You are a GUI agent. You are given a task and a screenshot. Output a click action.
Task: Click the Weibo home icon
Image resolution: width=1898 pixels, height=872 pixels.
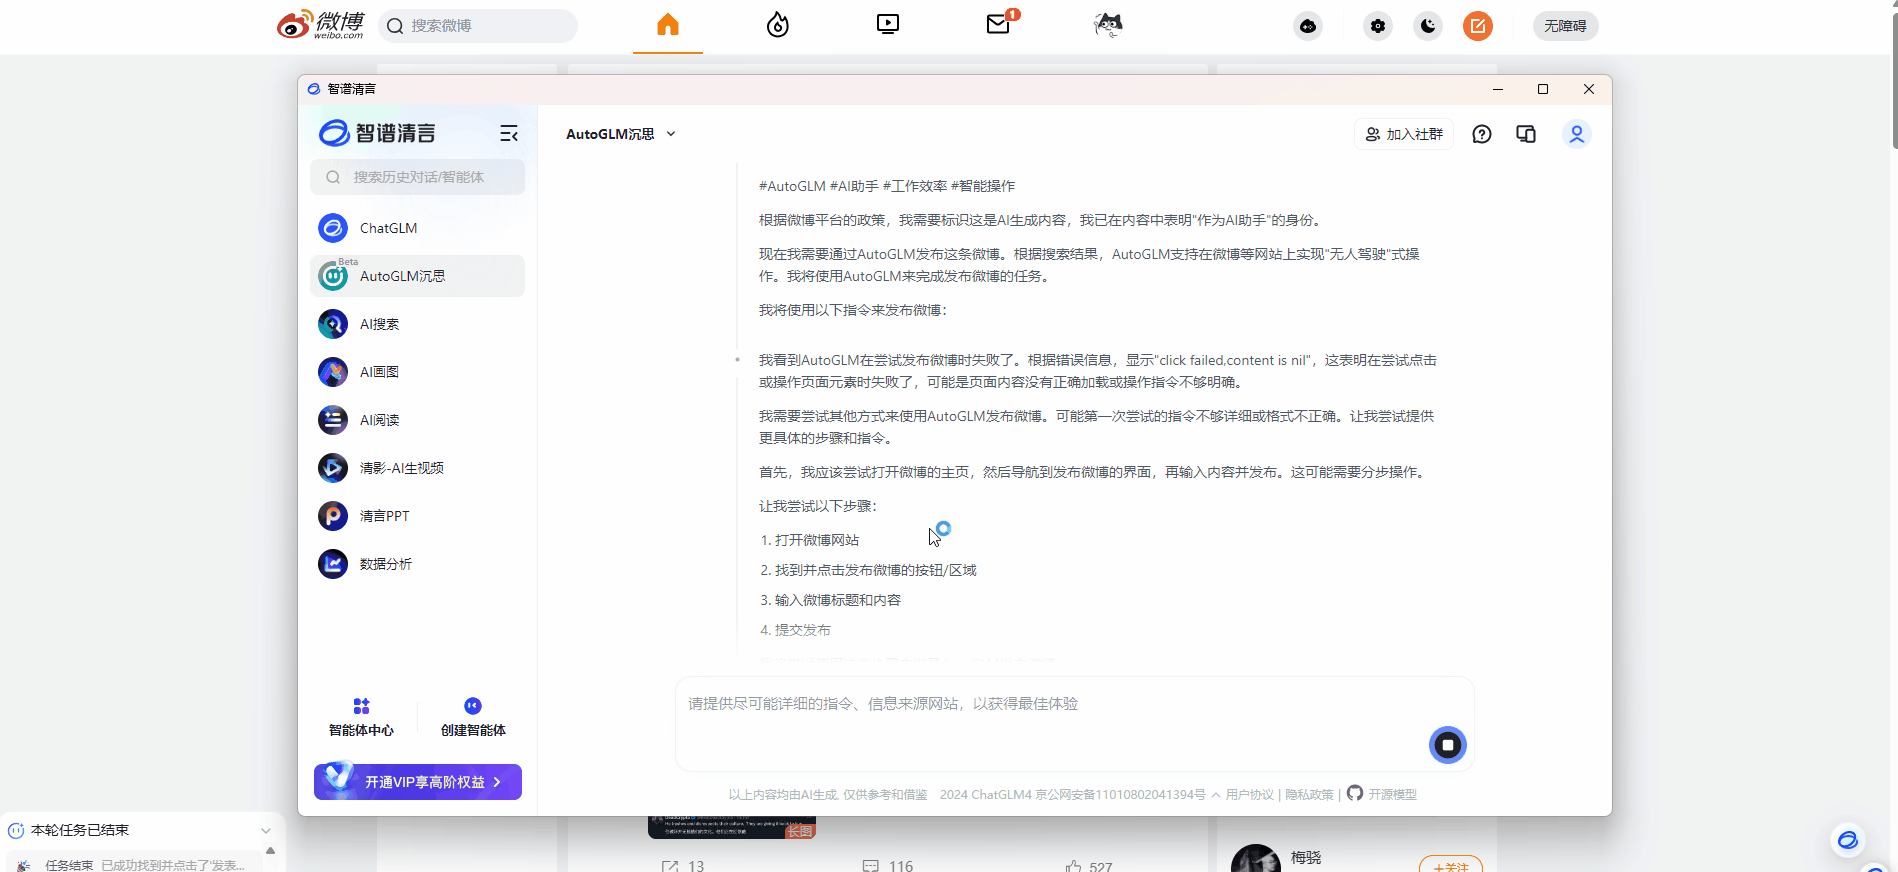point(668,25)
